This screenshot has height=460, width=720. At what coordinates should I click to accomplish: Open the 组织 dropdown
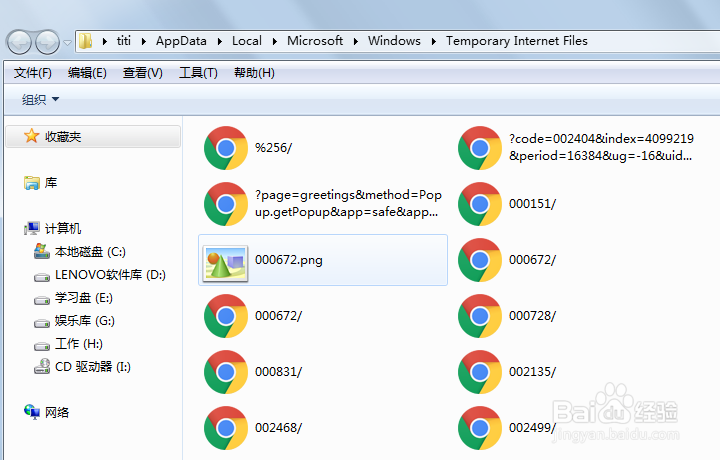40,99
